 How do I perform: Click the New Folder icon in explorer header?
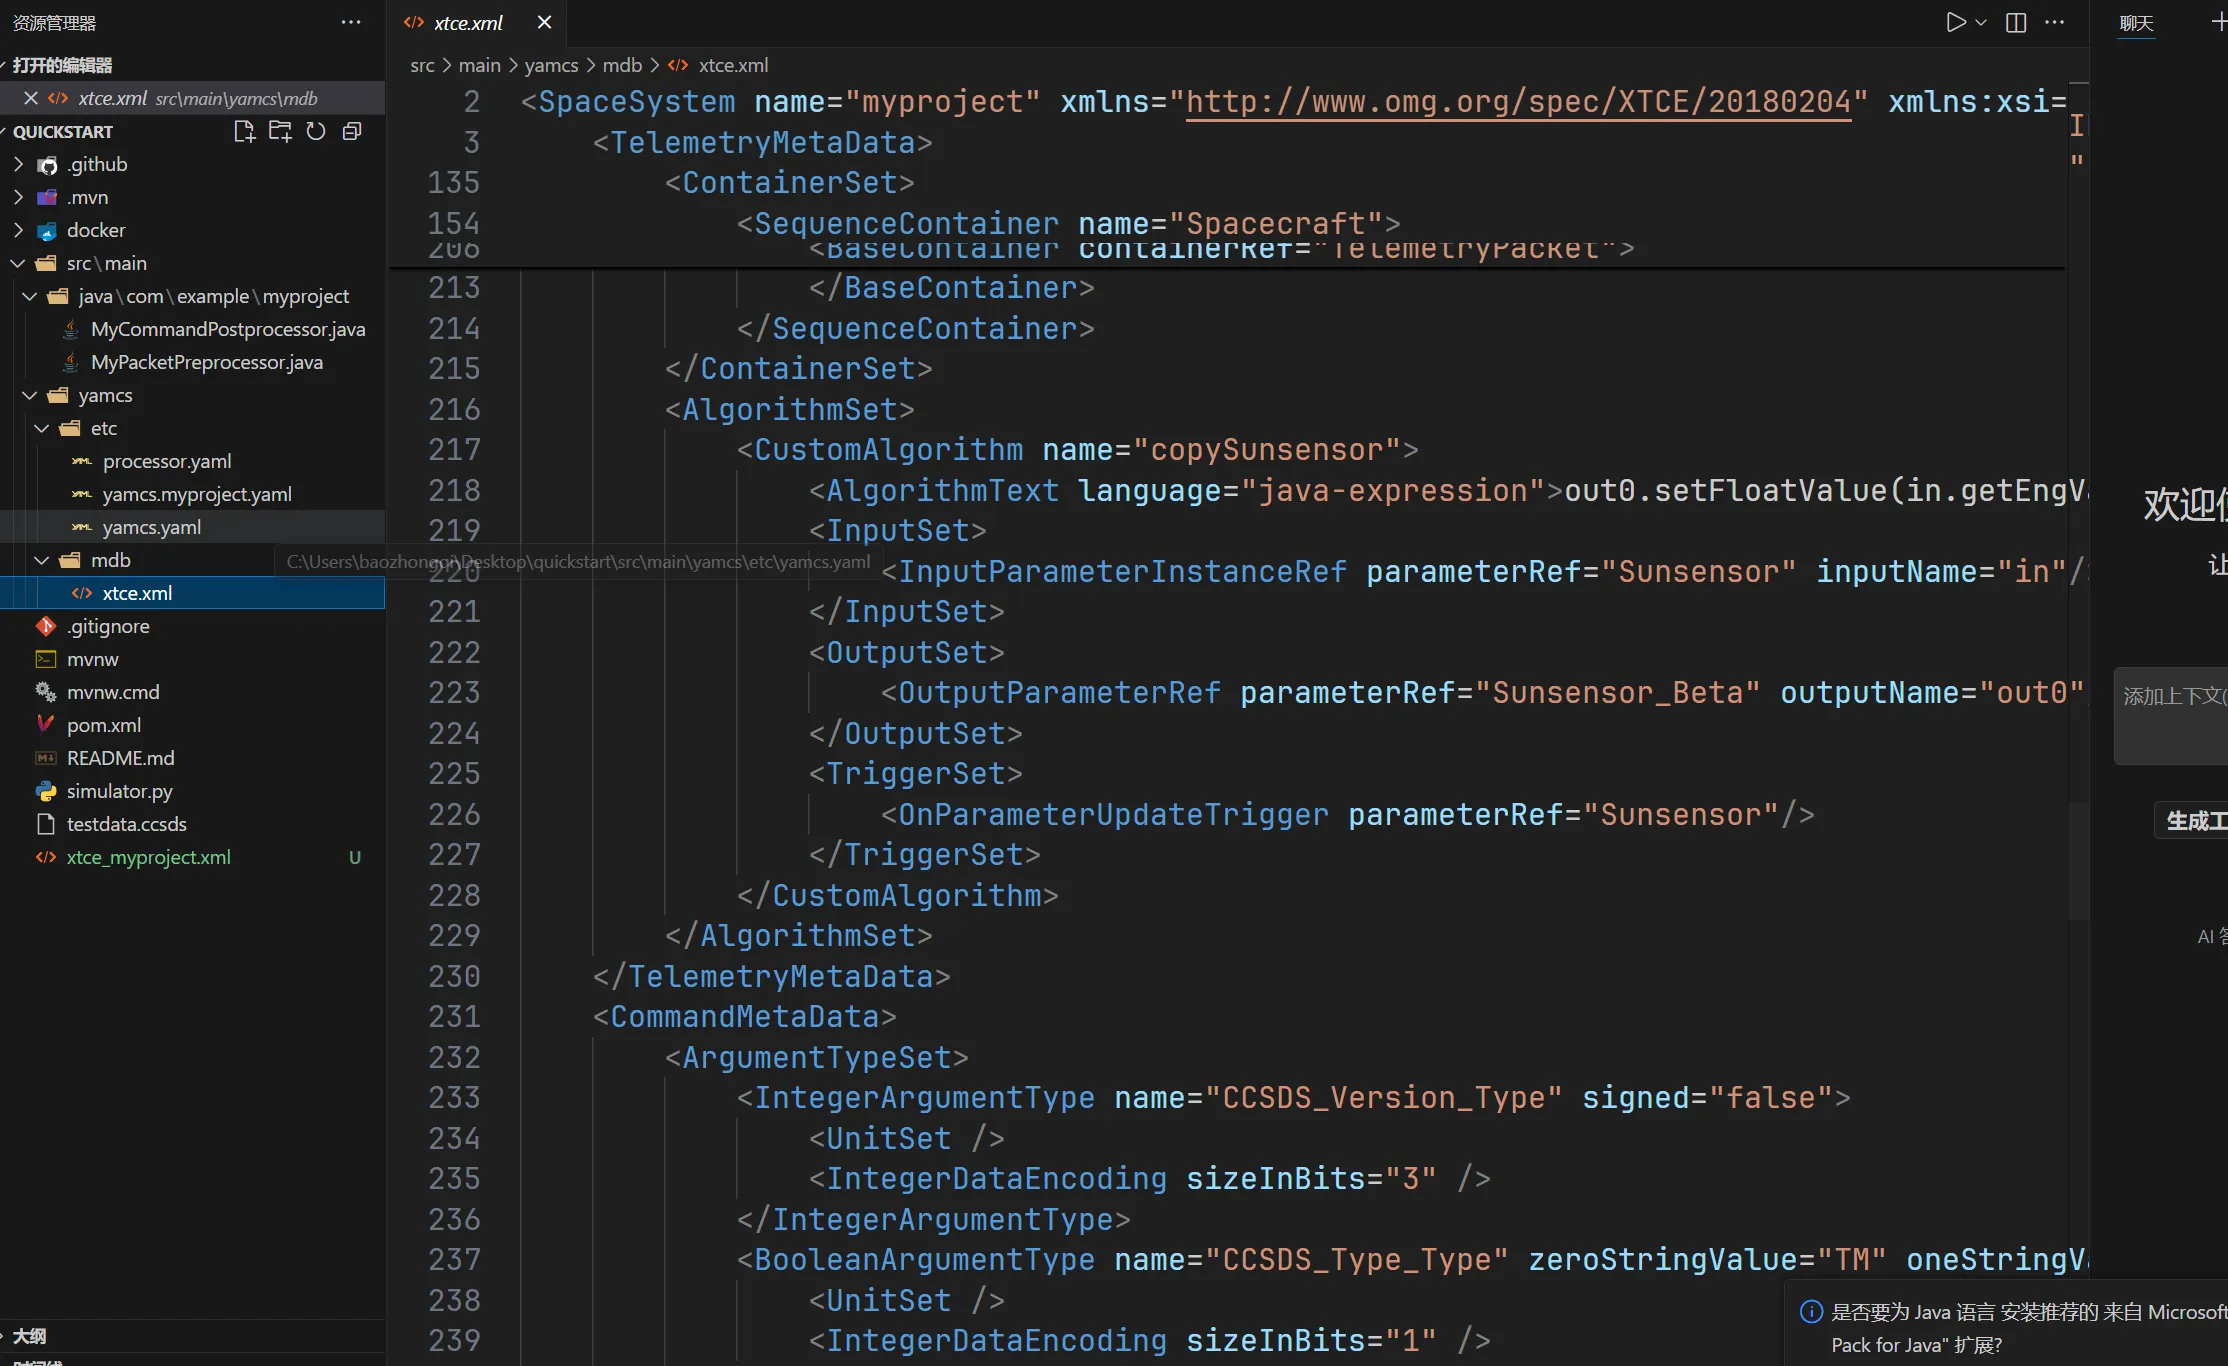[280, 131]
